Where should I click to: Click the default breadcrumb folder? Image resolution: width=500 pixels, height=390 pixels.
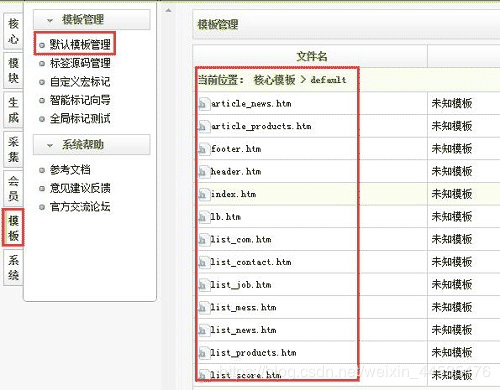tap(328, 80)
